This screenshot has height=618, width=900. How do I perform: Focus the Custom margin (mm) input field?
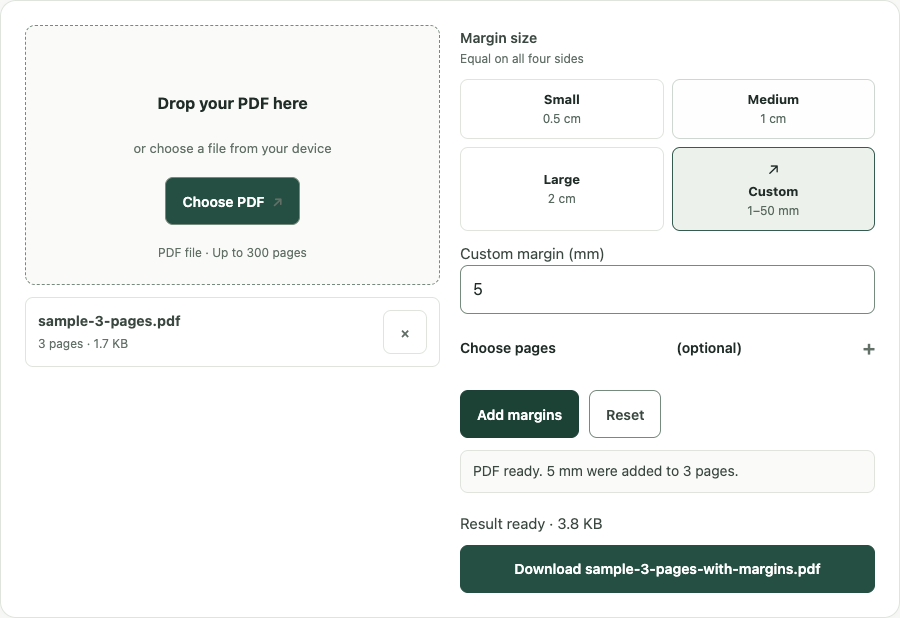point(668,289)
